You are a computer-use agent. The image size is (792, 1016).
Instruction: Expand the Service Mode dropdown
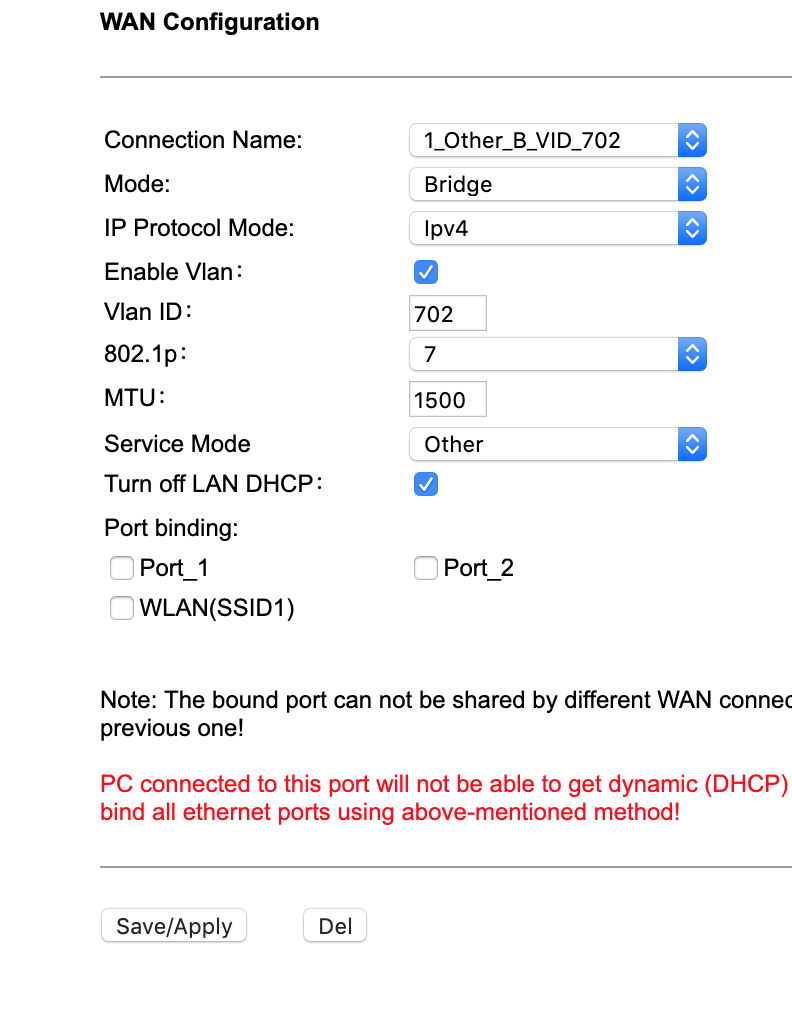tap(557, 444)
